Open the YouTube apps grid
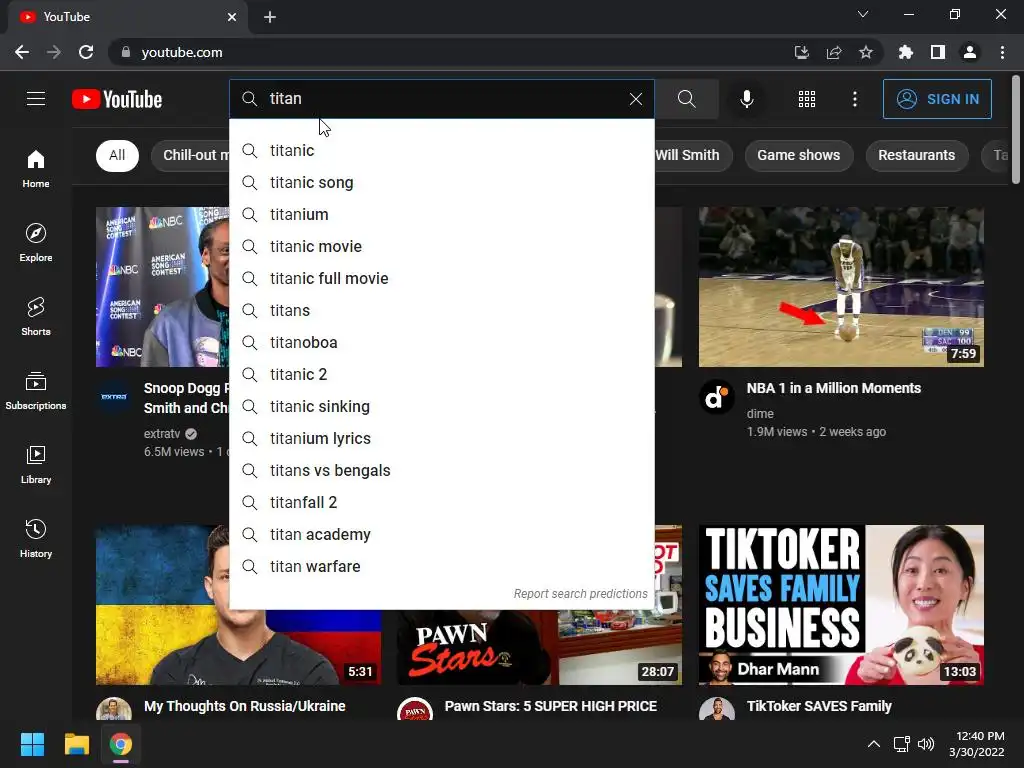Viewport: 1024px width, 768px height. 807,99
